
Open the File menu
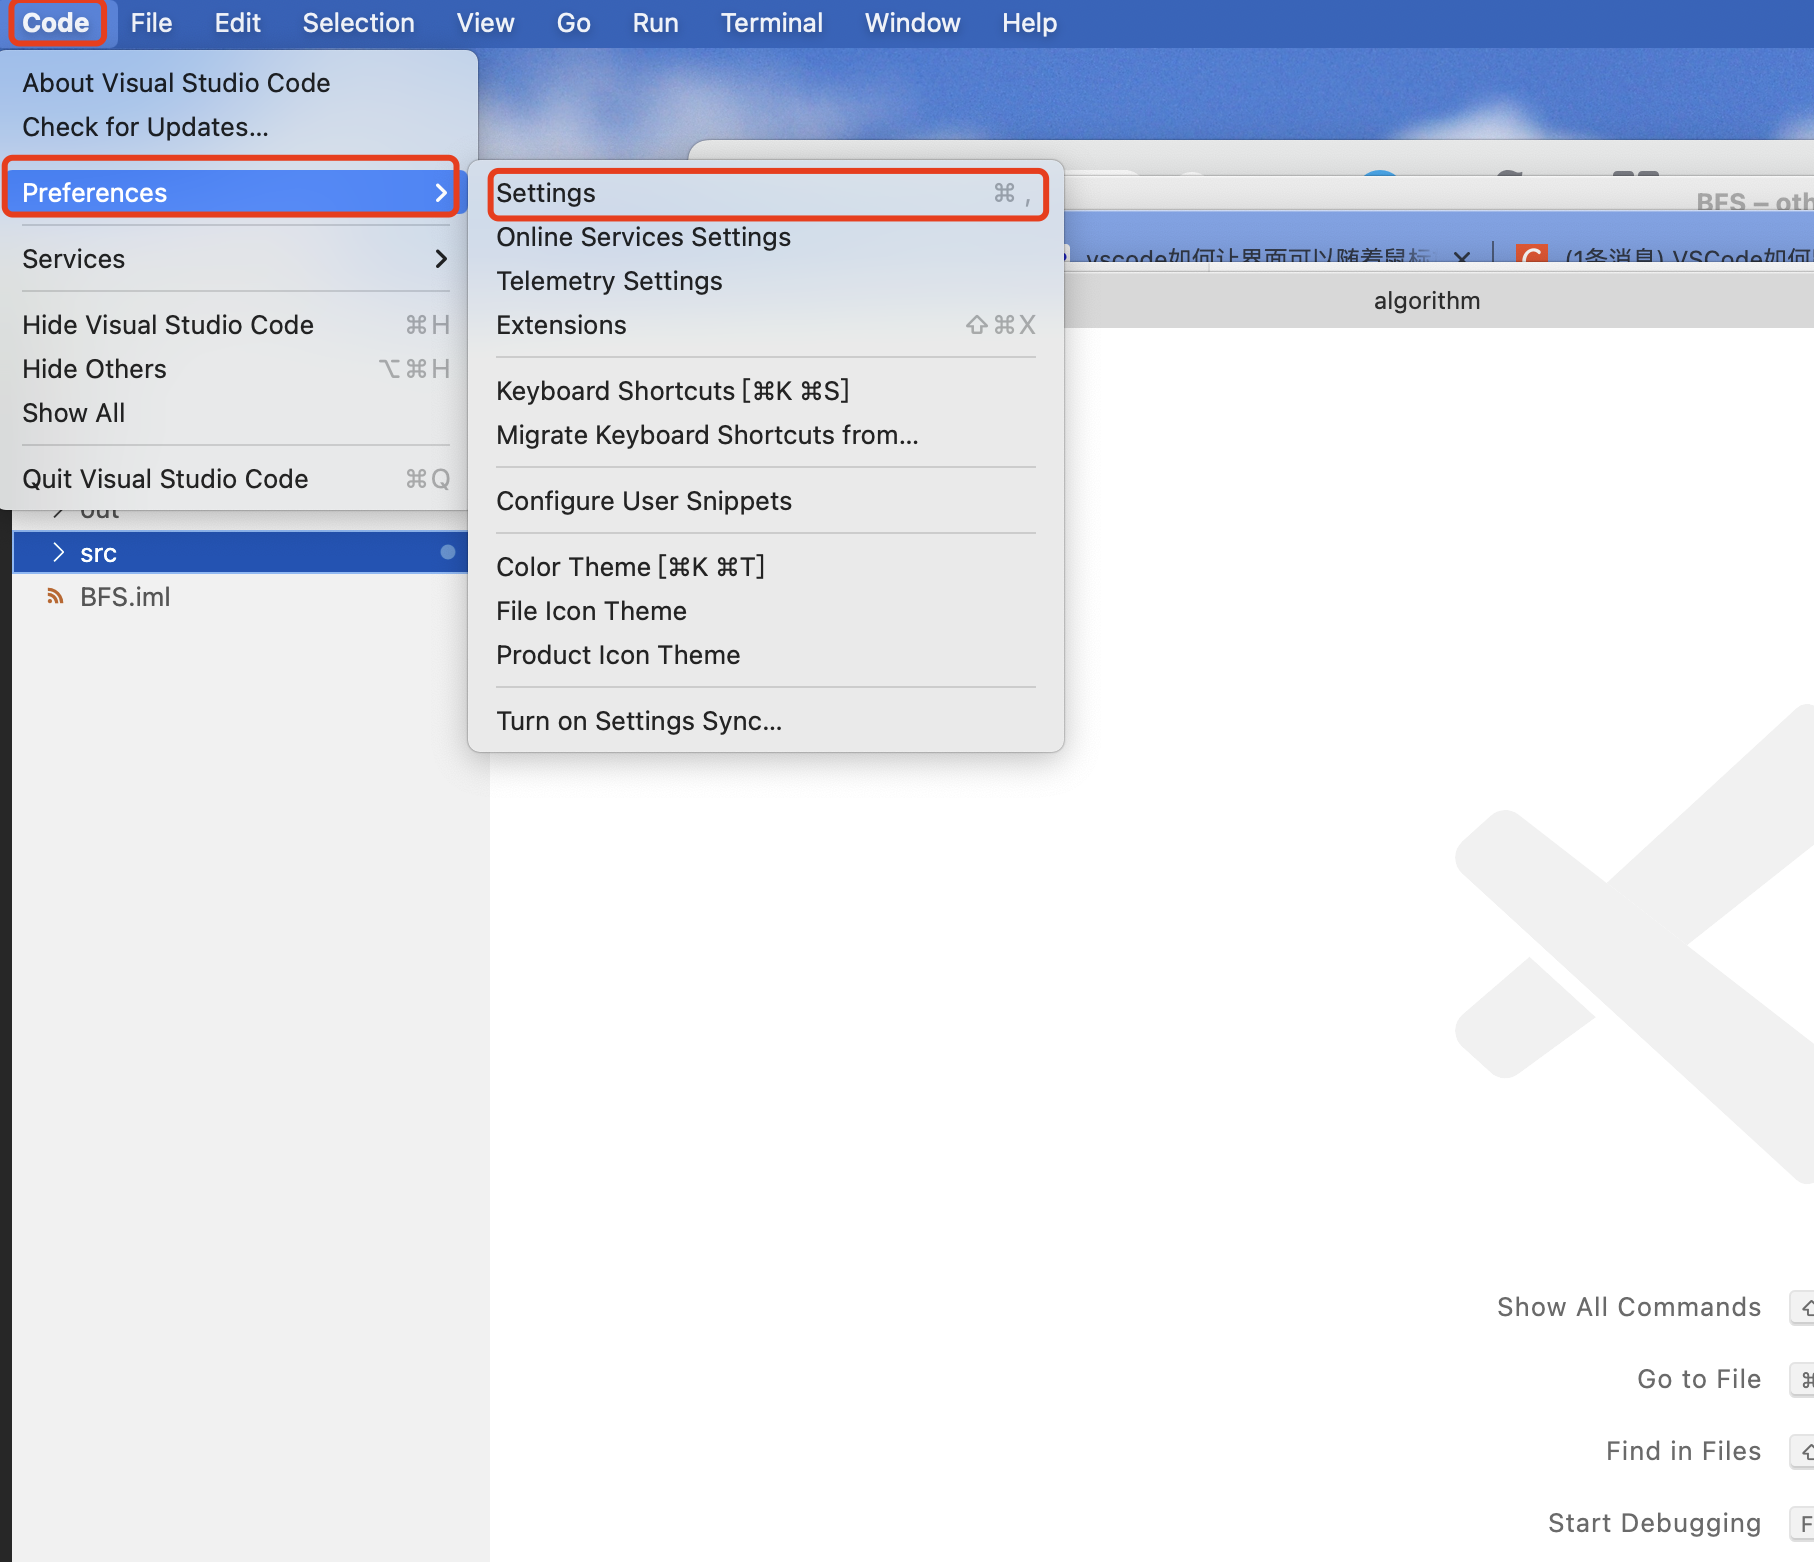click(151, 22)
